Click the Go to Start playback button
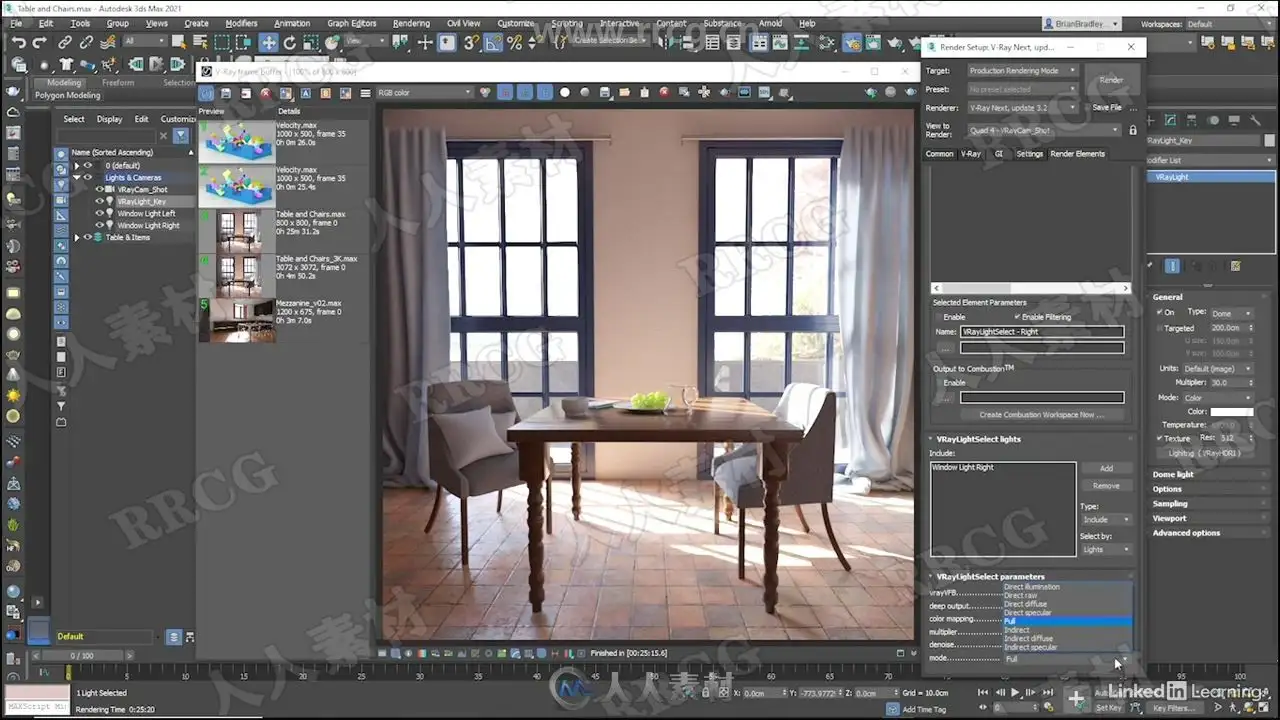This screenshot has width=1280, height=720. 982,693
